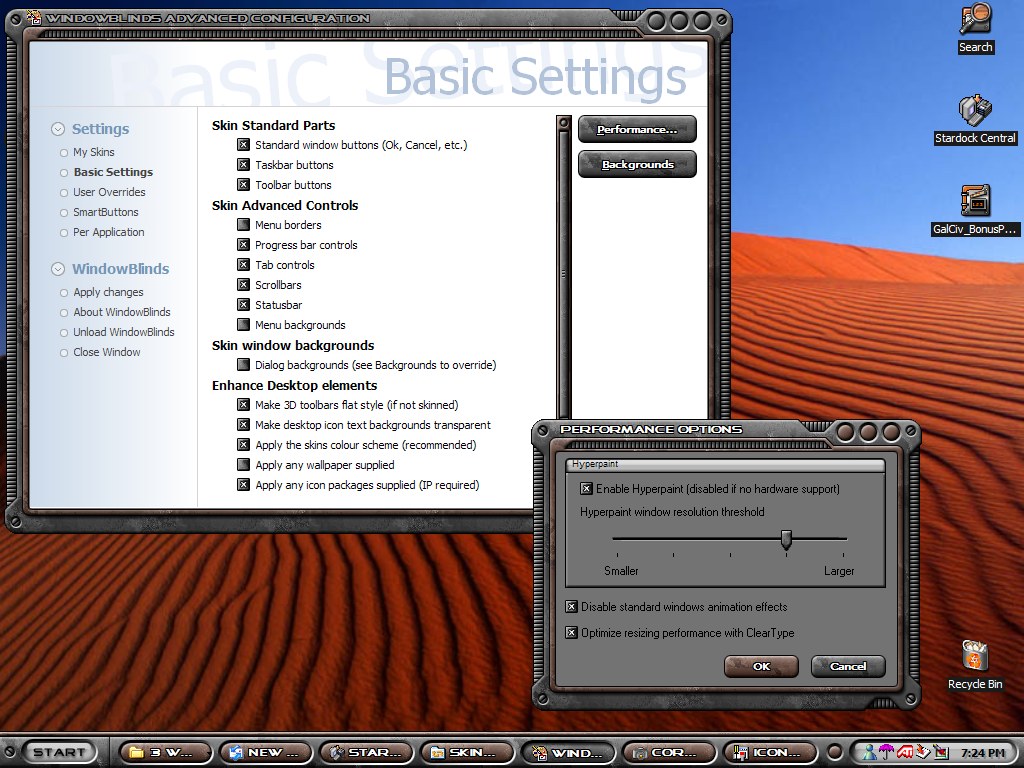Screen dimensions: 1024x768
Task: Click the scrollbar up arrow in settings list
Action: tap(564, 123)
